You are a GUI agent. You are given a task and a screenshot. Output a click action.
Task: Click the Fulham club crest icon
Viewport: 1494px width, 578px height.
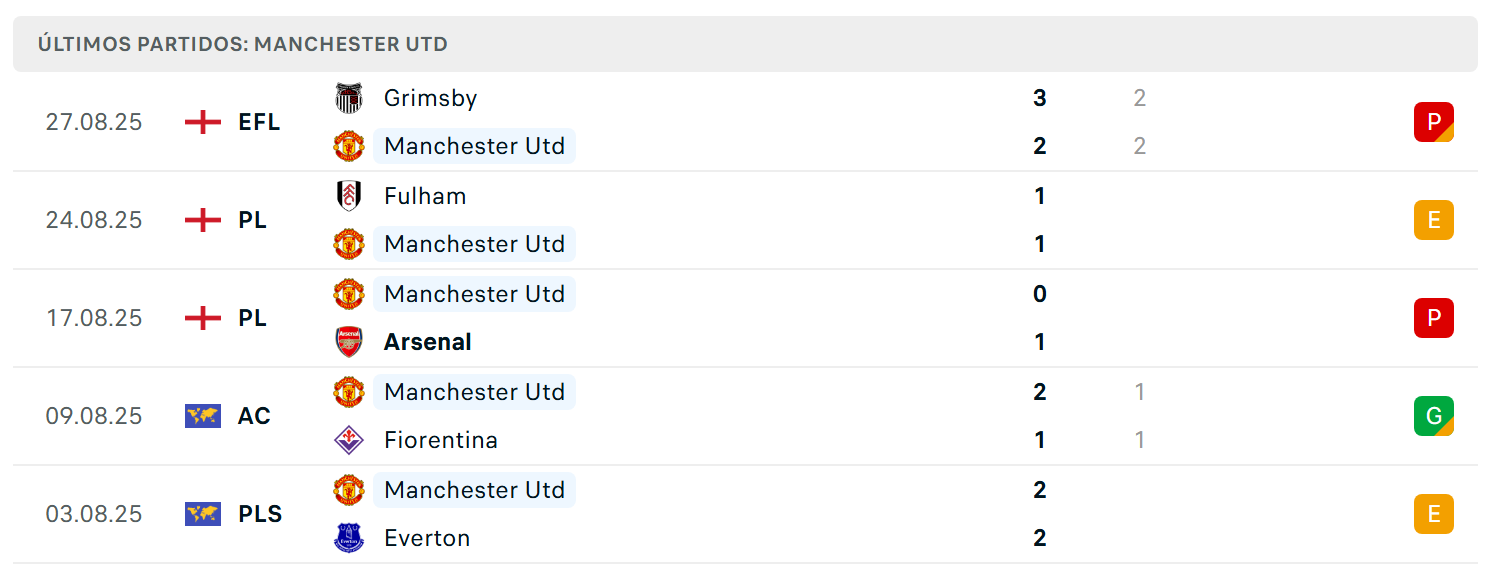pos(349,196)
